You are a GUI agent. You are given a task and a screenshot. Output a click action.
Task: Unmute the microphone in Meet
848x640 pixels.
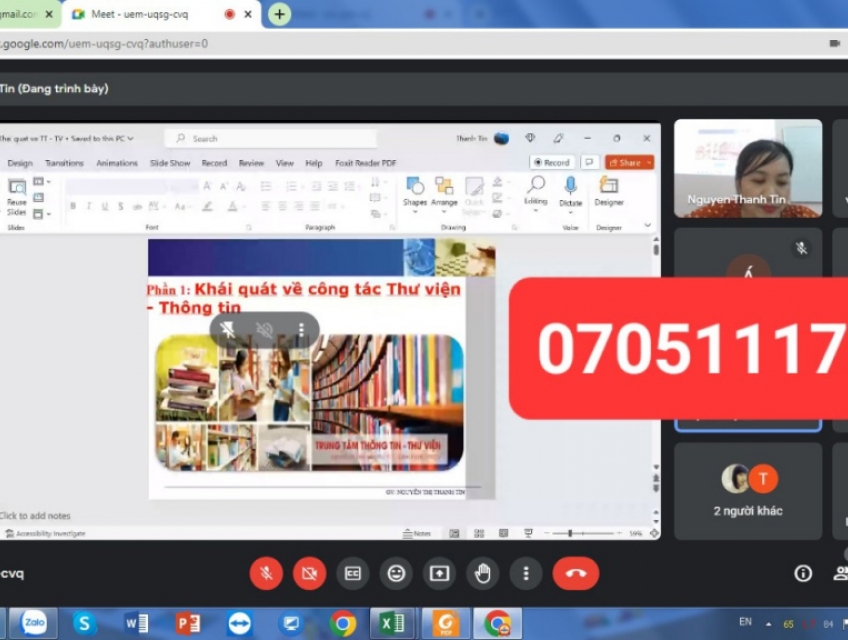pyautogui.click(x=266, y=573)
